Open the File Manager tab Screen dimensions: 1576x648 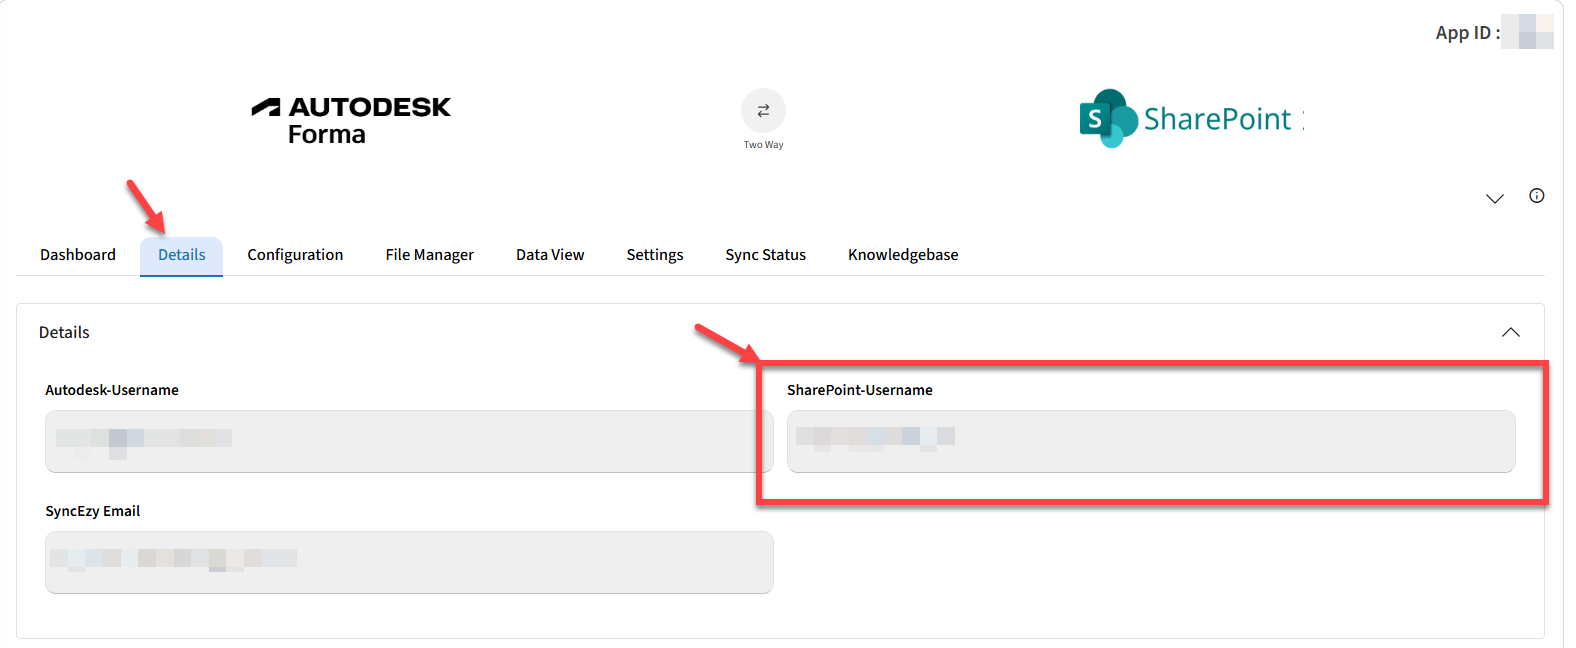(429, 255)
